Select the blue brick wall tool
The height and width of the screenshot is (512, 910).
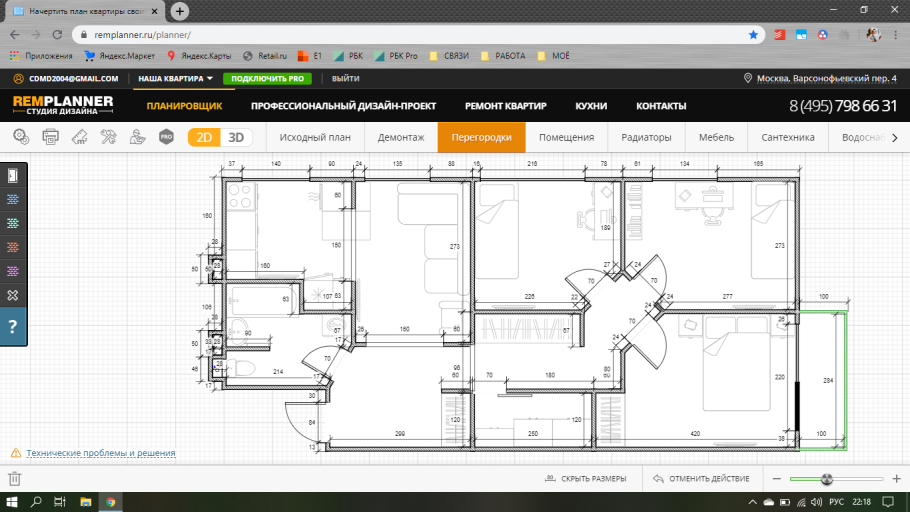(13, 199)
